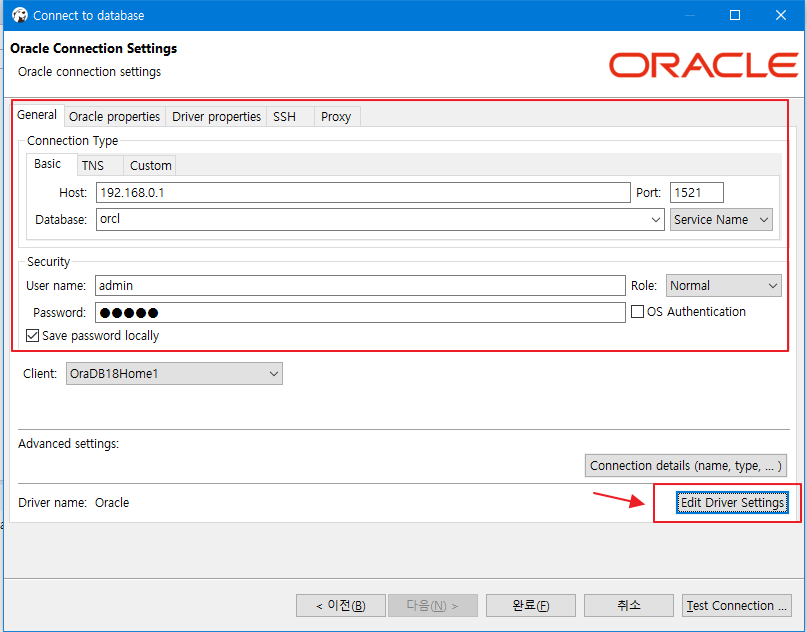Open the Service Name dropdown

pos(721,220)
